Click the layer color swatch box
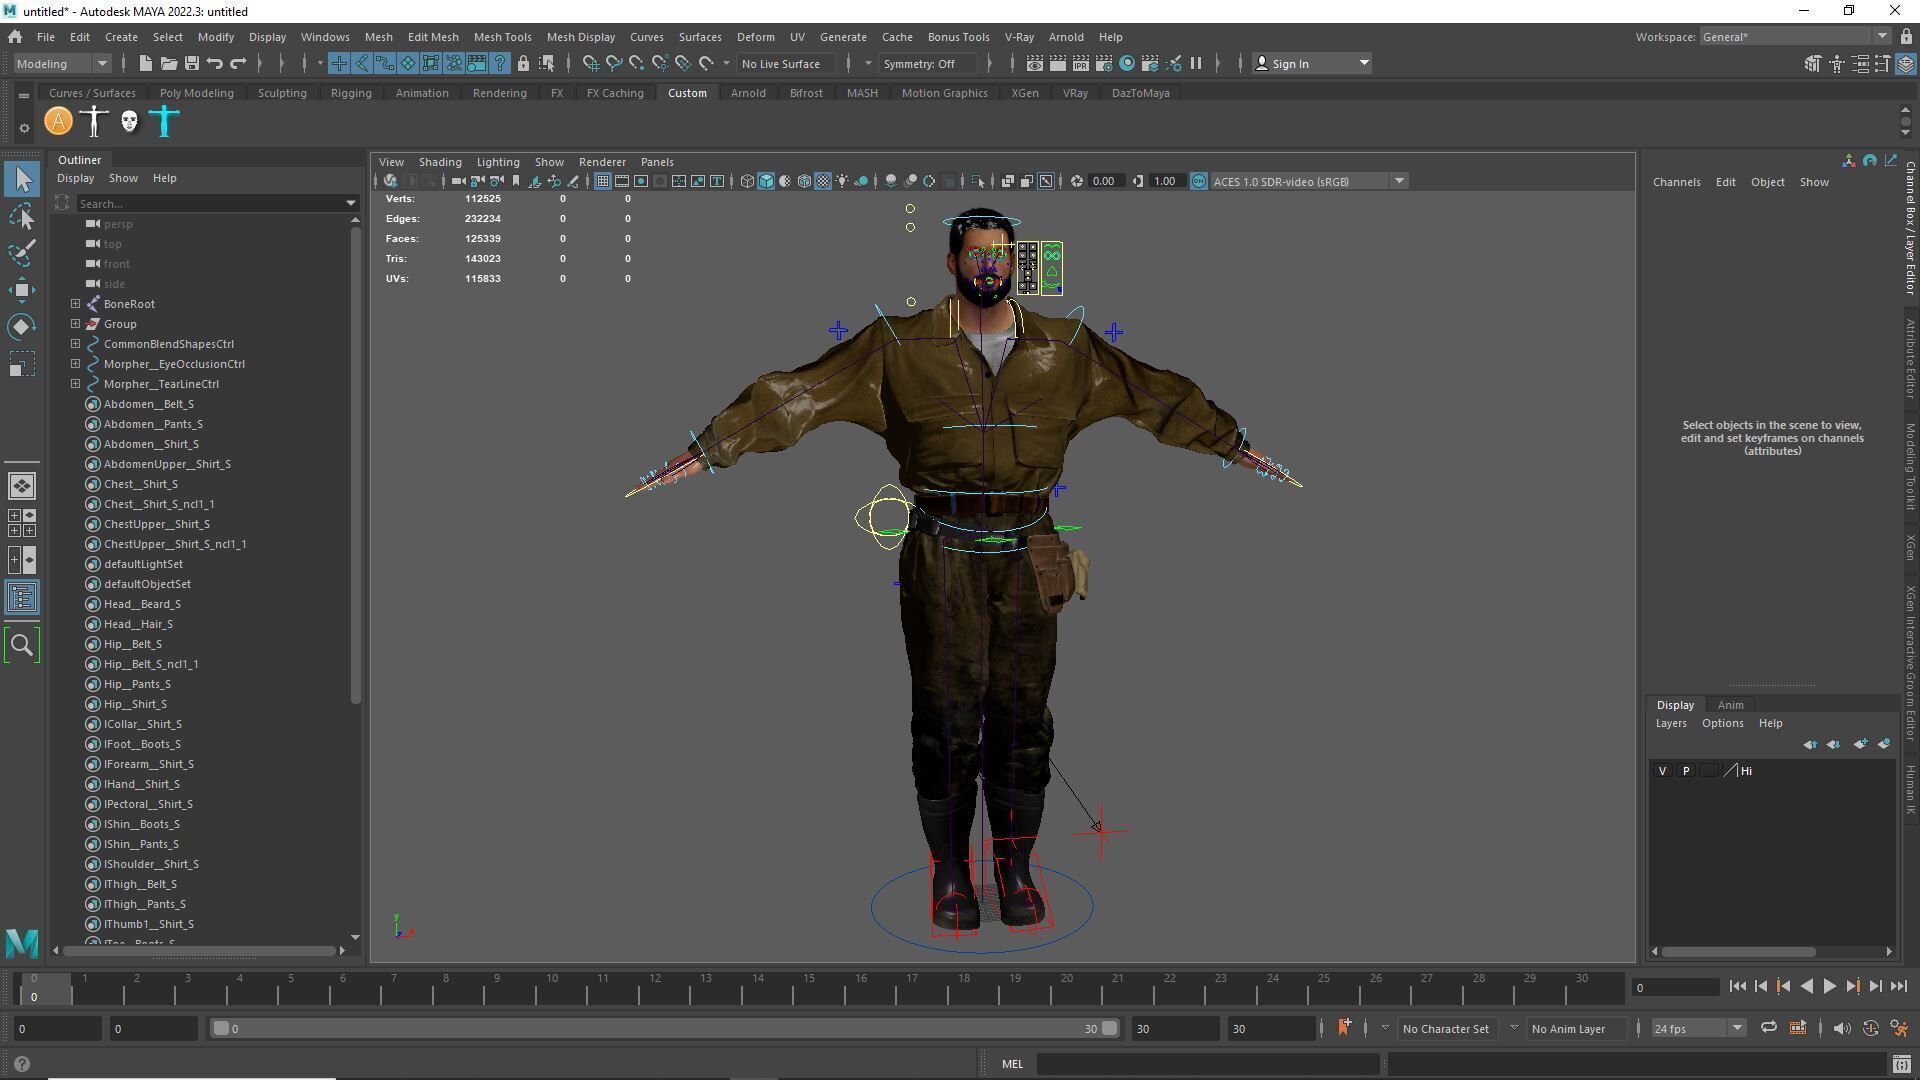This screenshot has height=1080, width=1920. point(1709,771)
